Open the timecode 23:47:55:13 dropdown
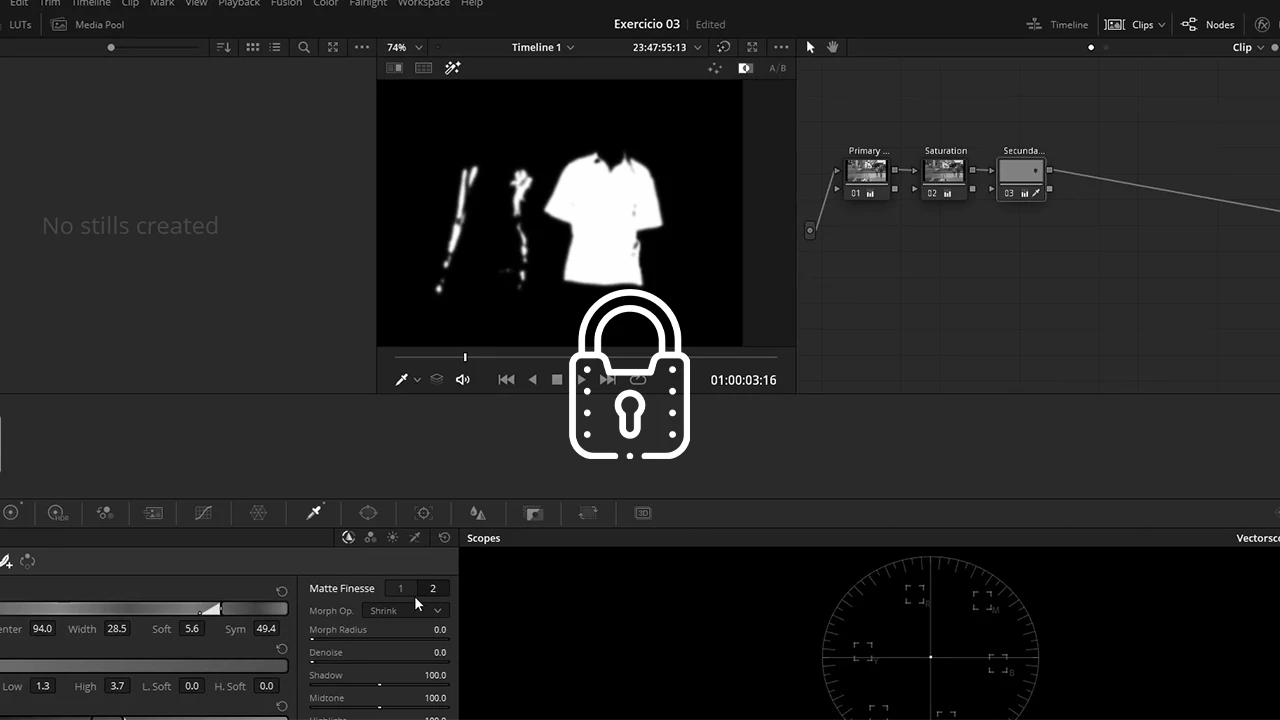1280x720 pixels. click(667, 47)
